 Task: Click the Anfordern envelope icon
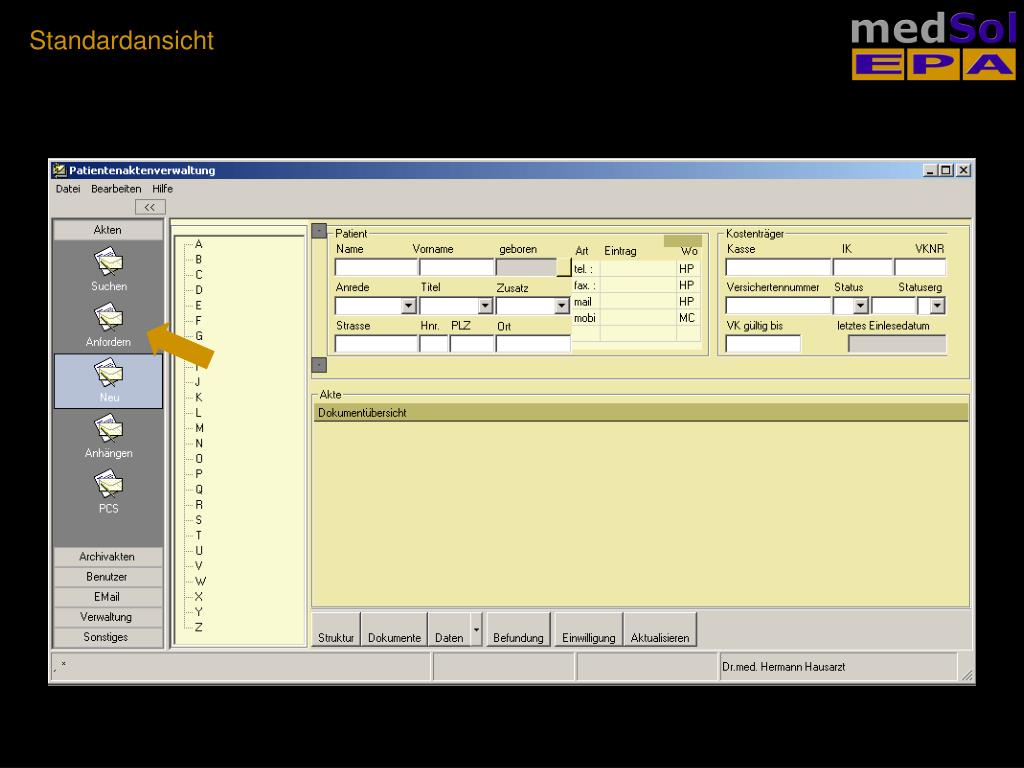coord(108,317)
